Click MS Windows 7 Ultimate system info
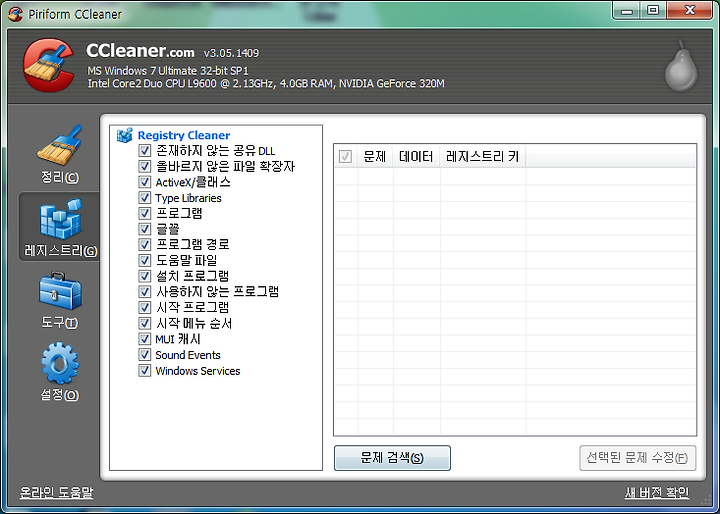 (x=168, y=71)
